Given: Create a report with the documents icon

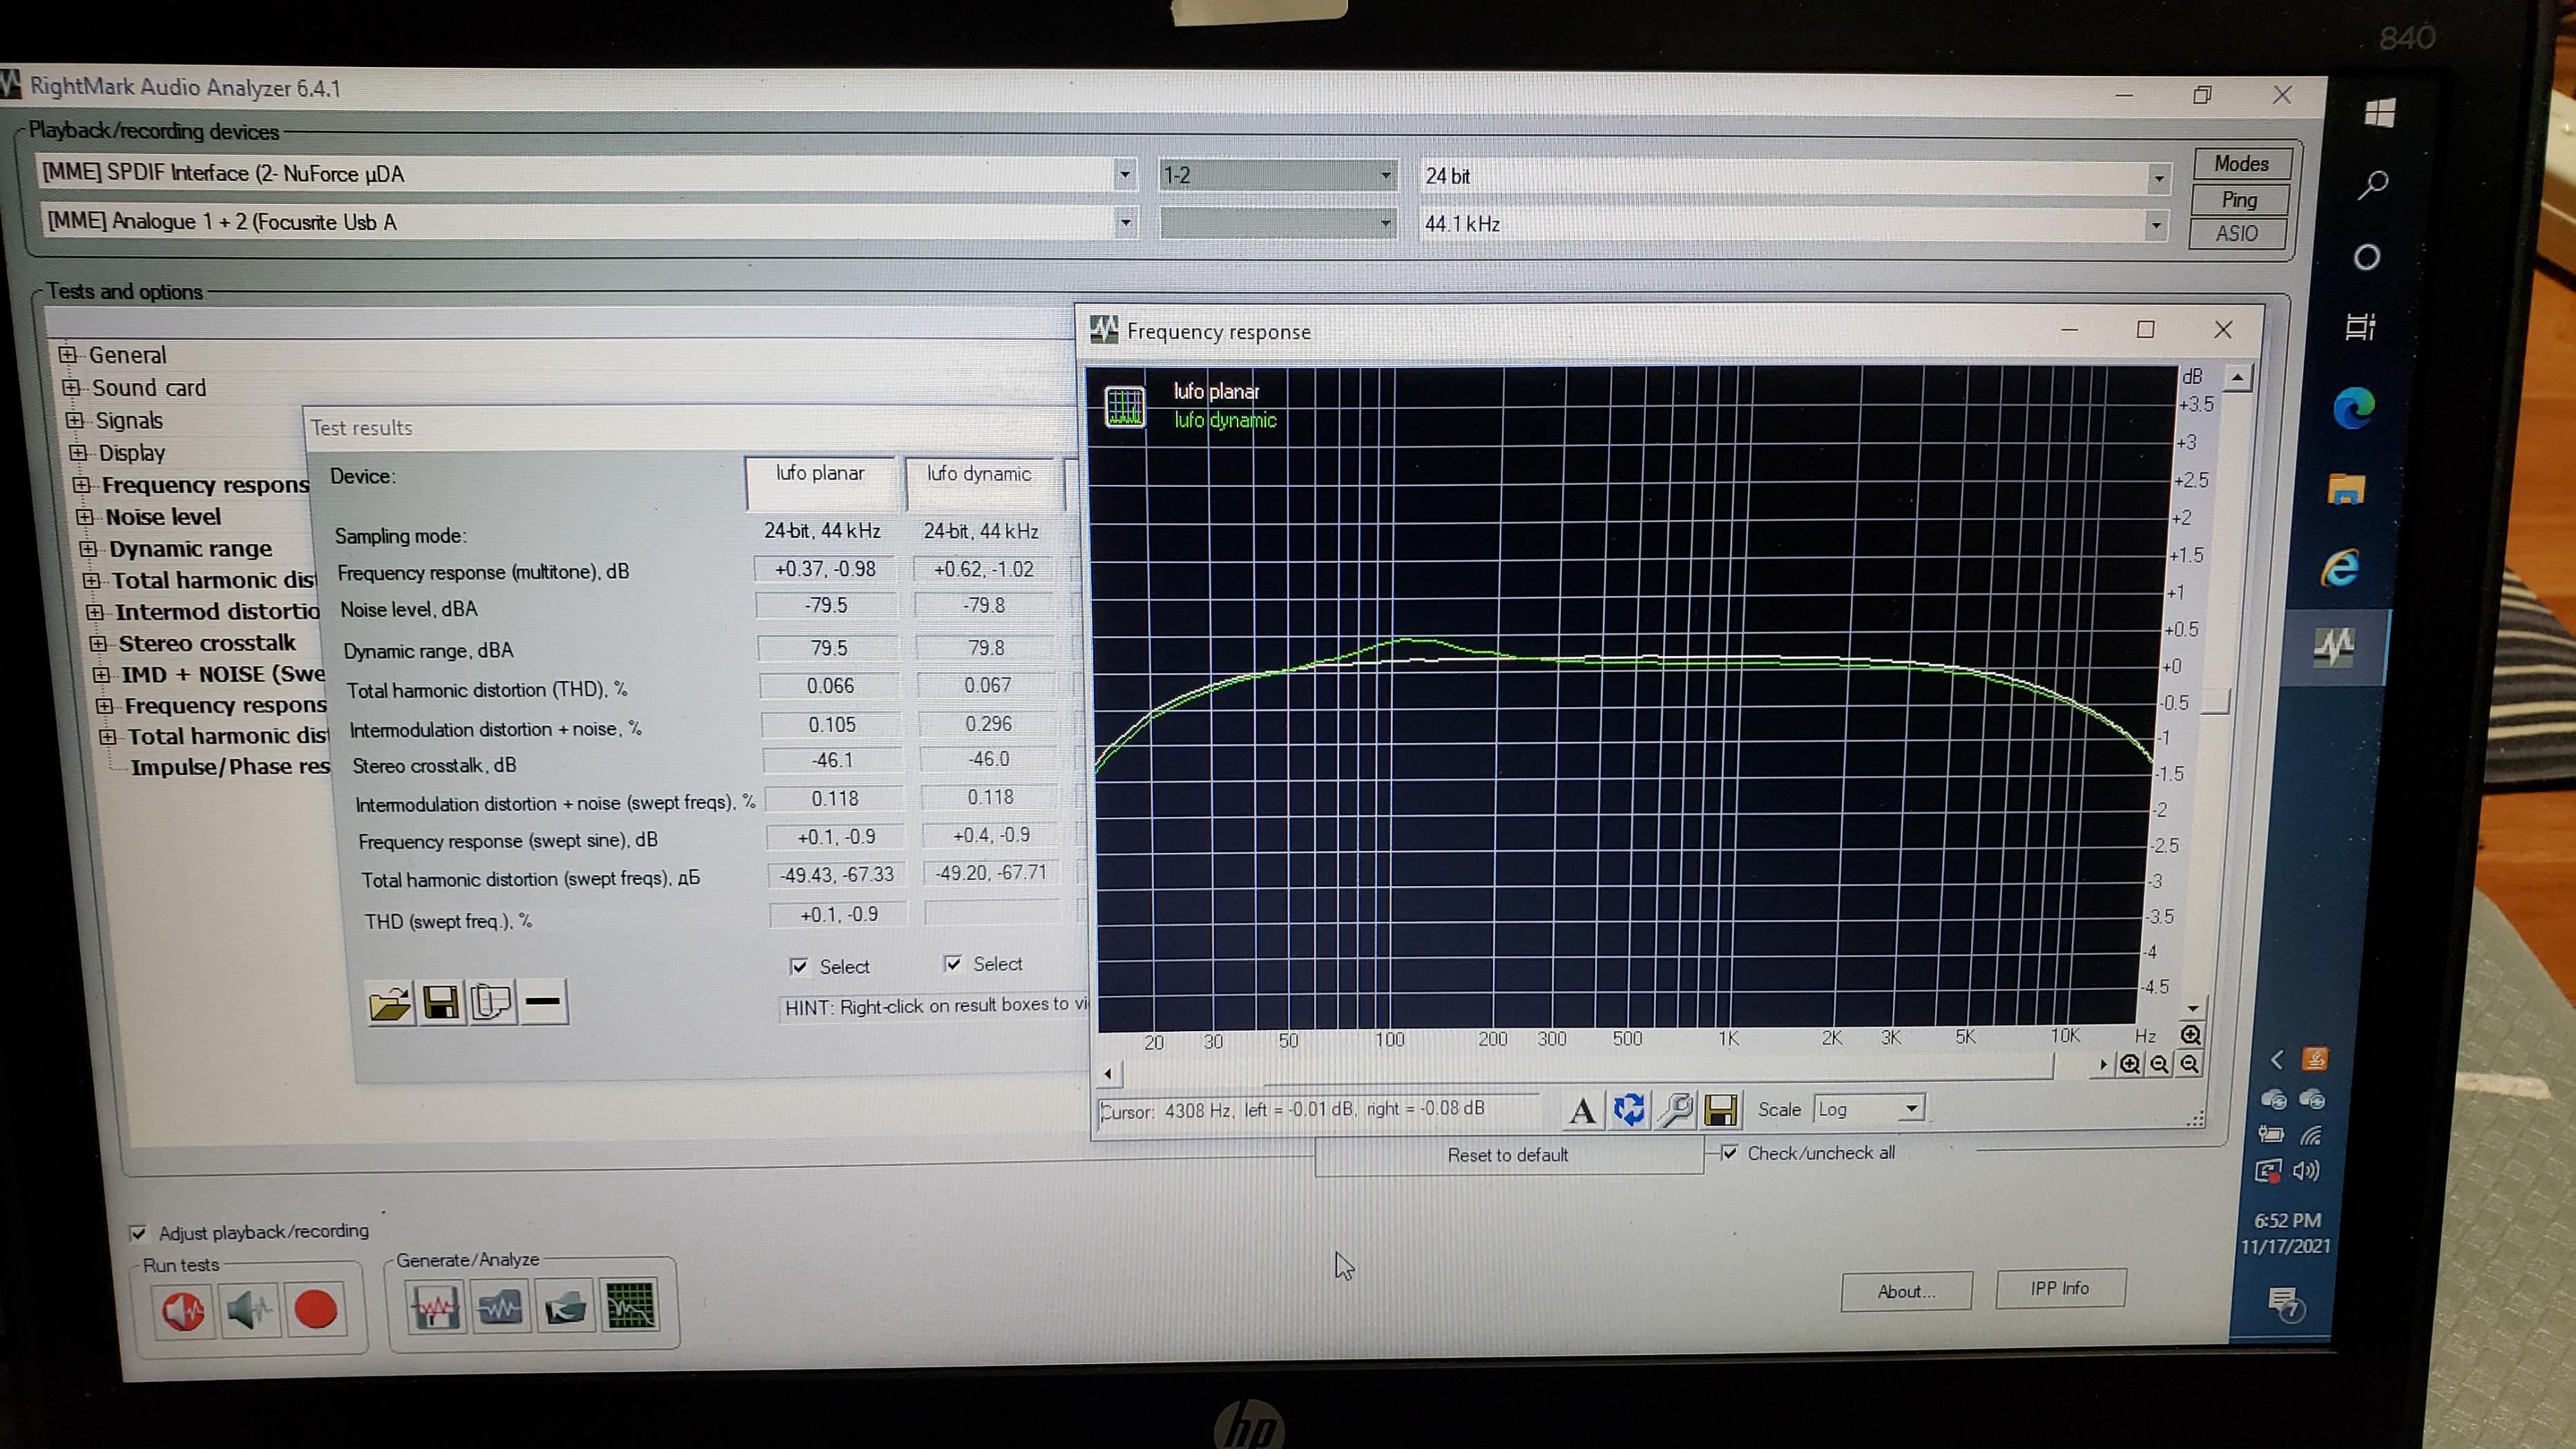Looking at the screenshot, I should click(x=492, y=1002).
